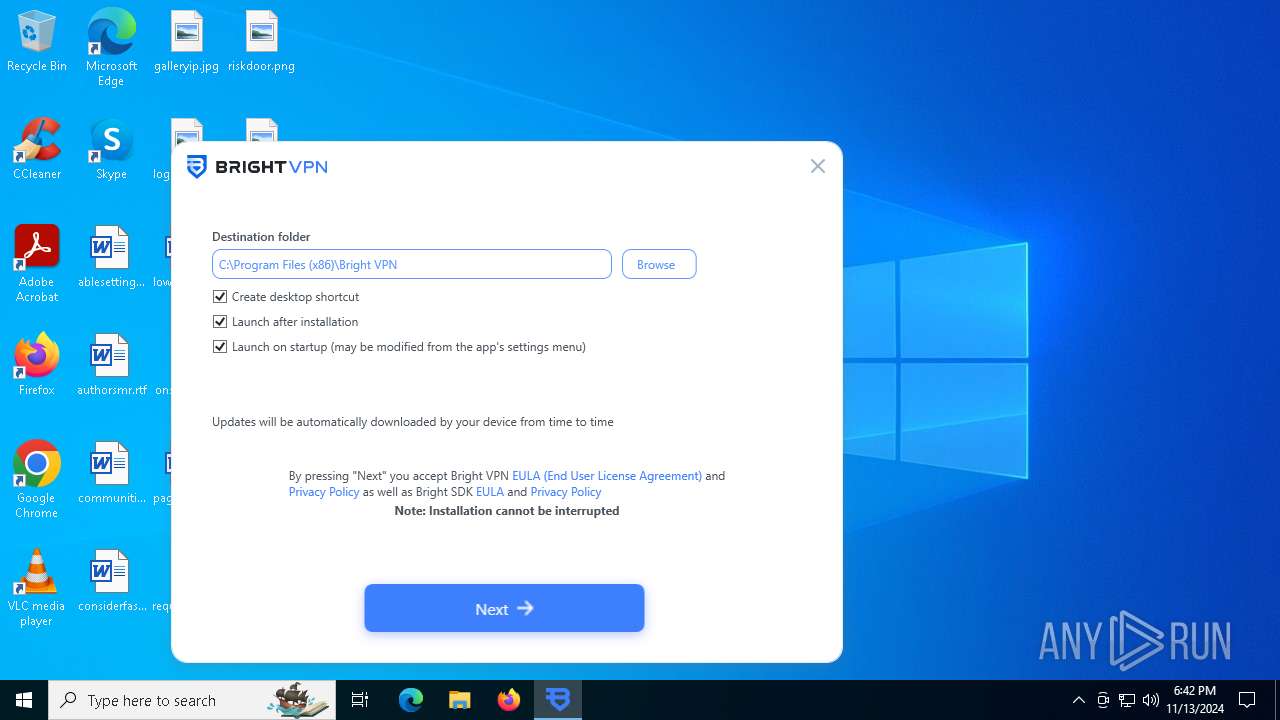1280x720 pixels.
Task: Open the notification center
Action: click(x=1247, y=700)
